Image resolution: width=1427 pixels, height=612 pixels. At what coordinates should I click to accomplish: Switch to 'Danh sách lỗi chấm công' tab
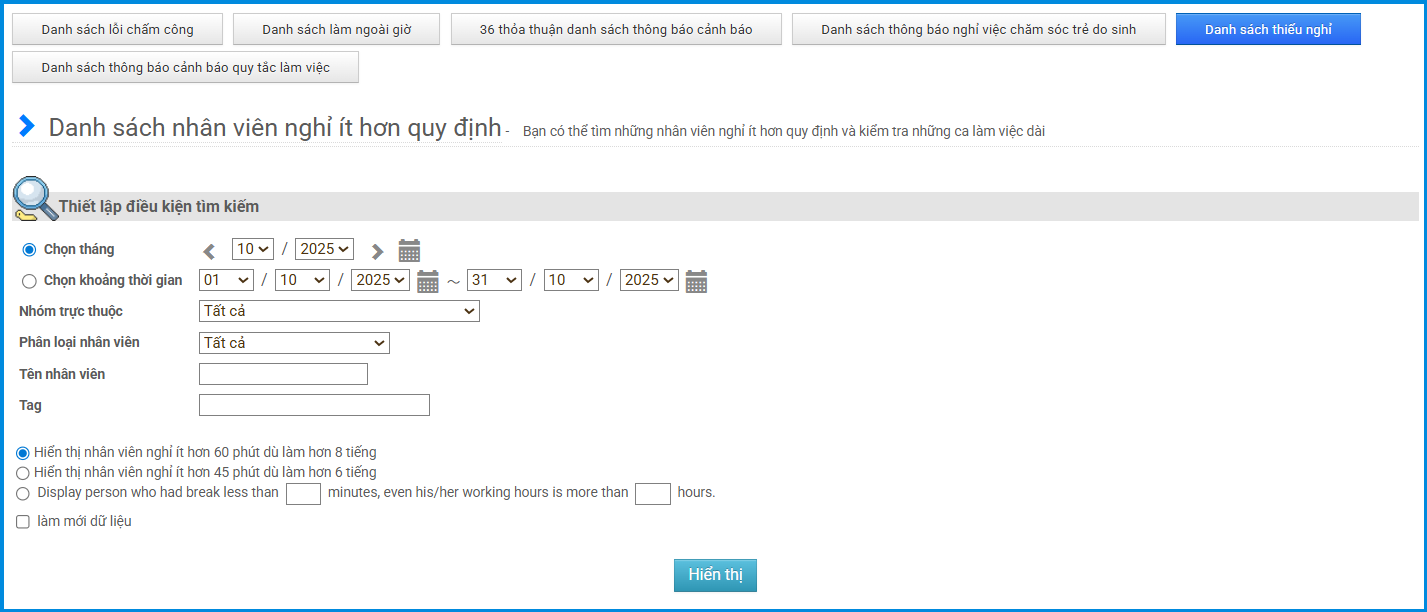coord(117,30)
